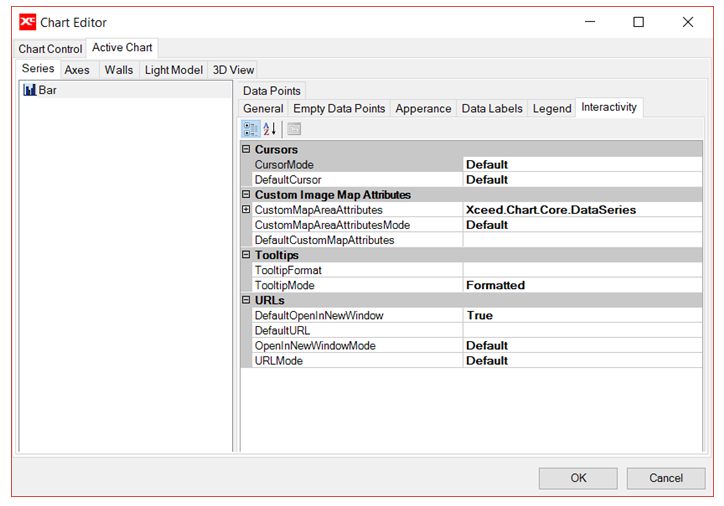Select the DefaultURL property name
Viewport: 724px width, 506px height.
[357, 331]
